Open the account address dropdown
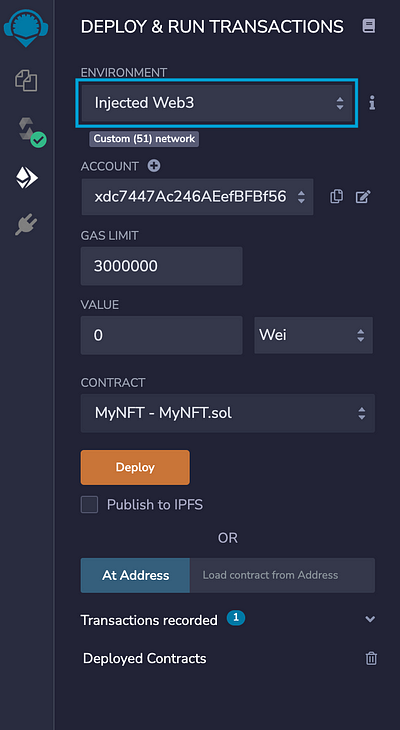400x730 pixels. pos(197,197)
